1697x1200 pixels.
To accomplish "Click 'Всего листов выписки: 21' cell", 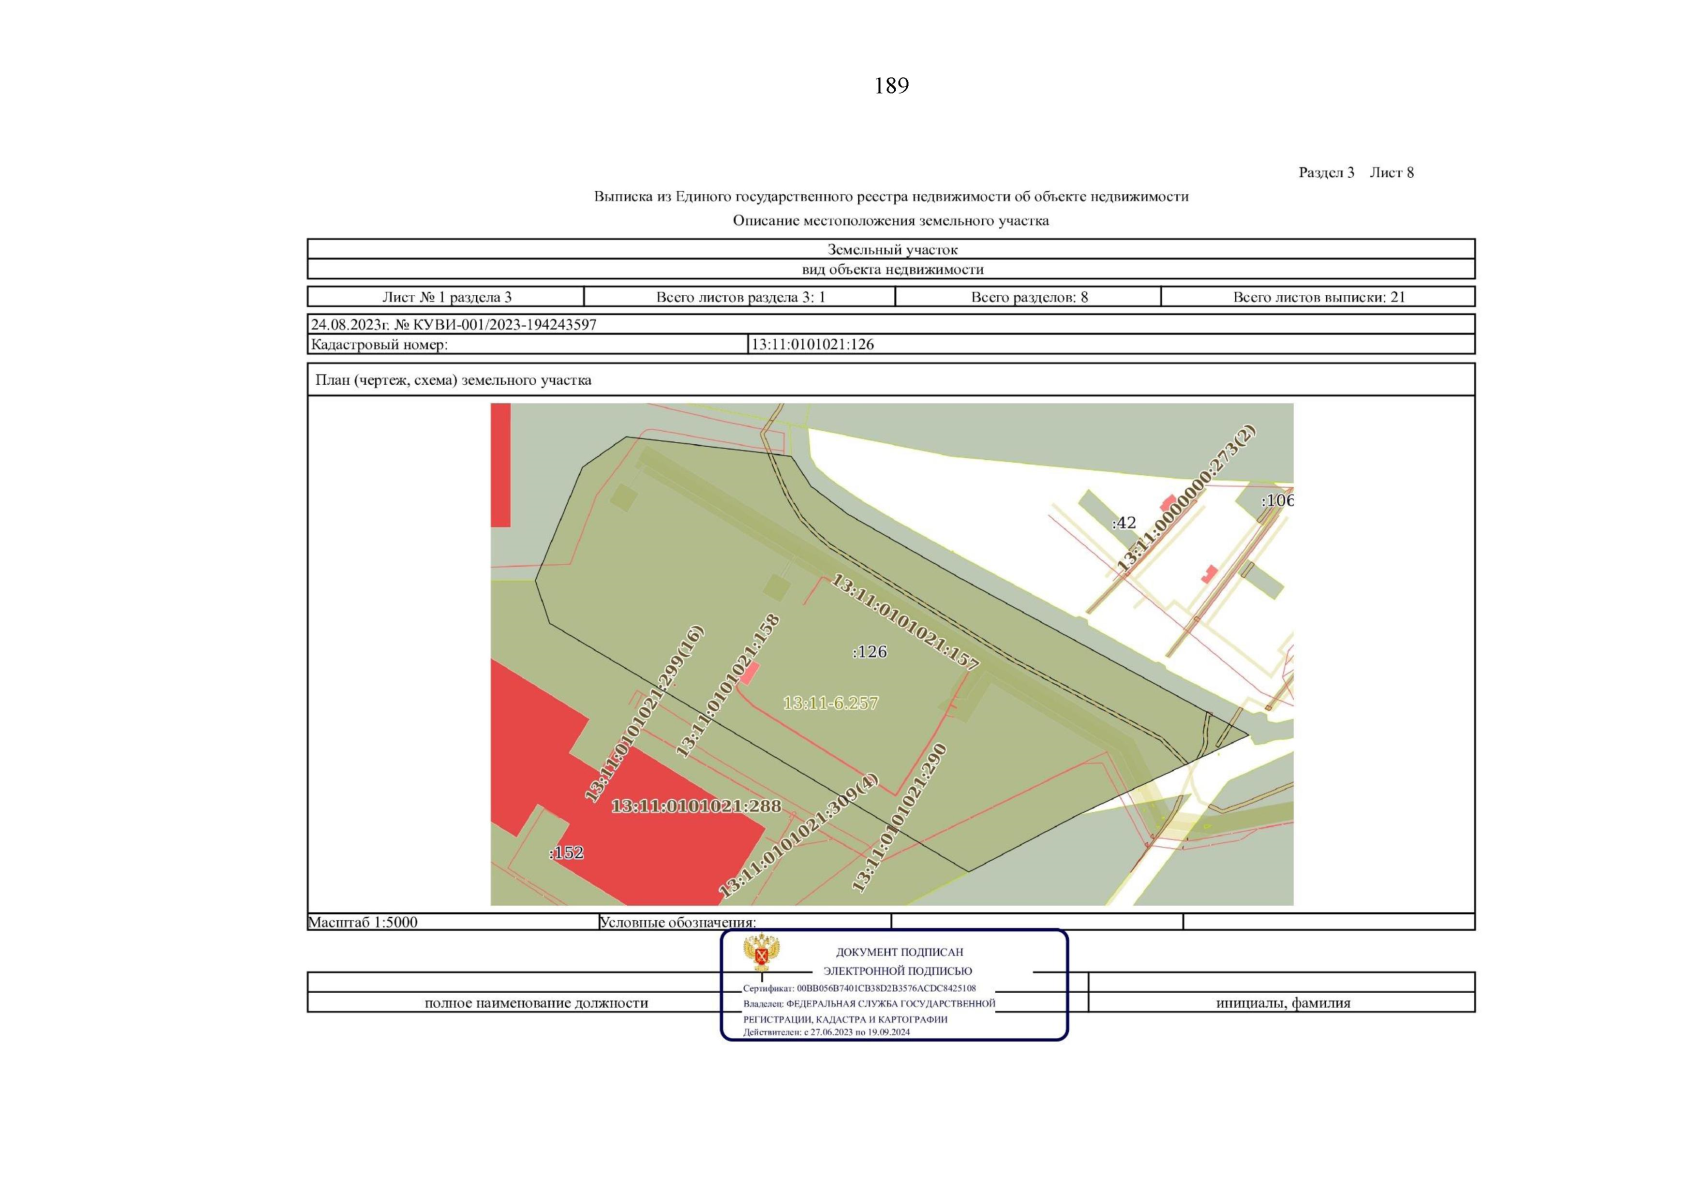I will tap(1318, 297).
